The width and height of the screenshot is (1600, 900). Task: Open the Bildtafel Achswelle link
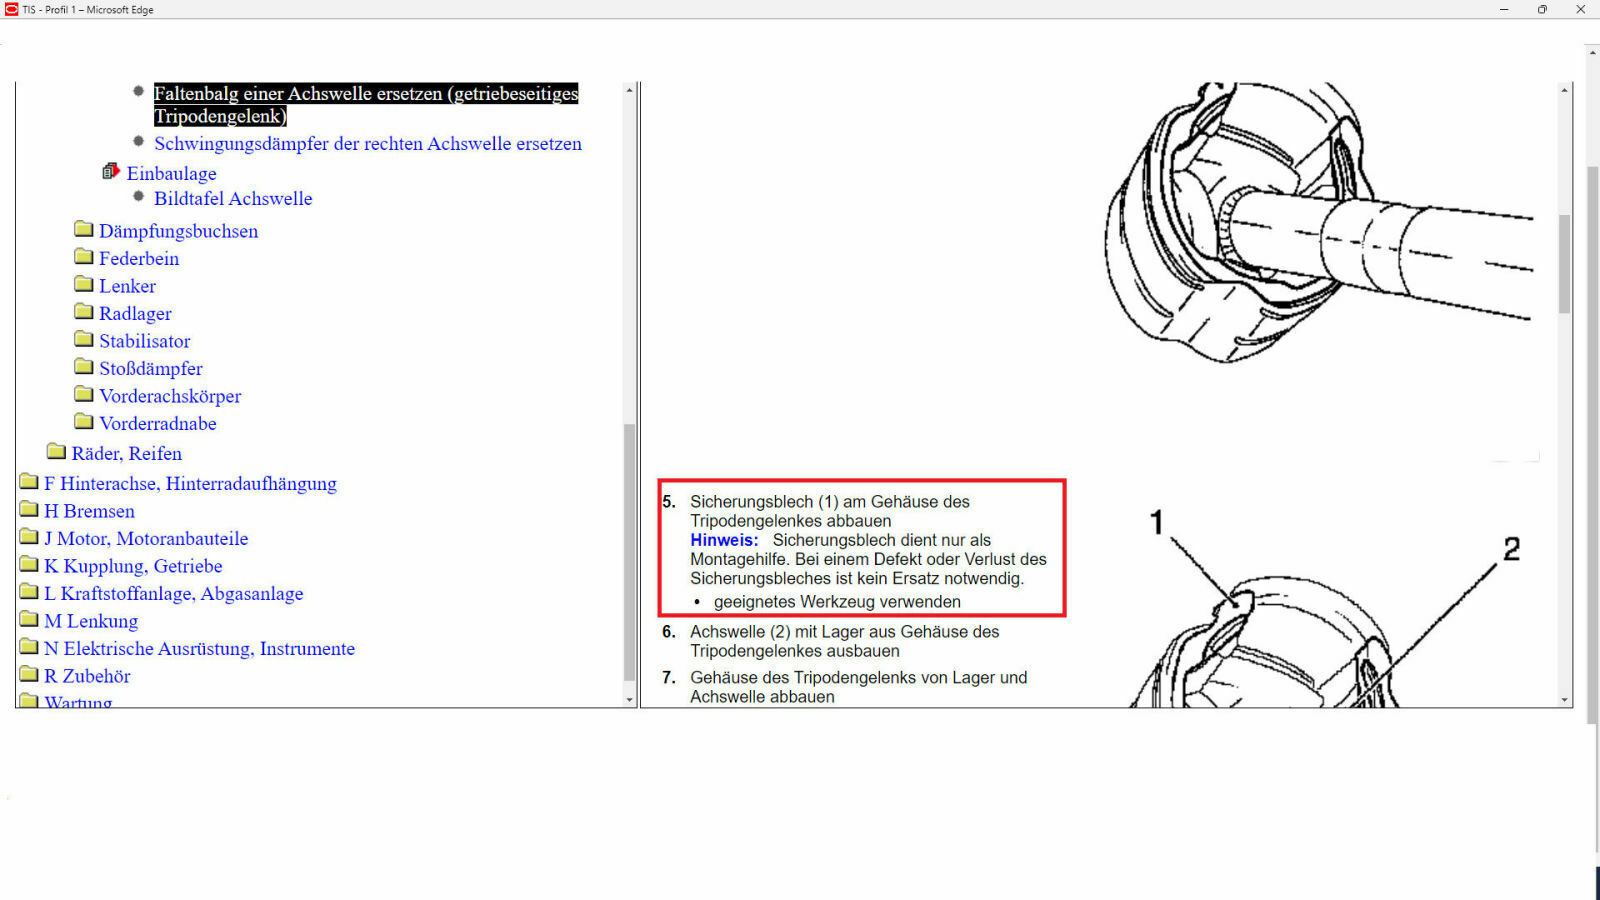tap(233, 199)
